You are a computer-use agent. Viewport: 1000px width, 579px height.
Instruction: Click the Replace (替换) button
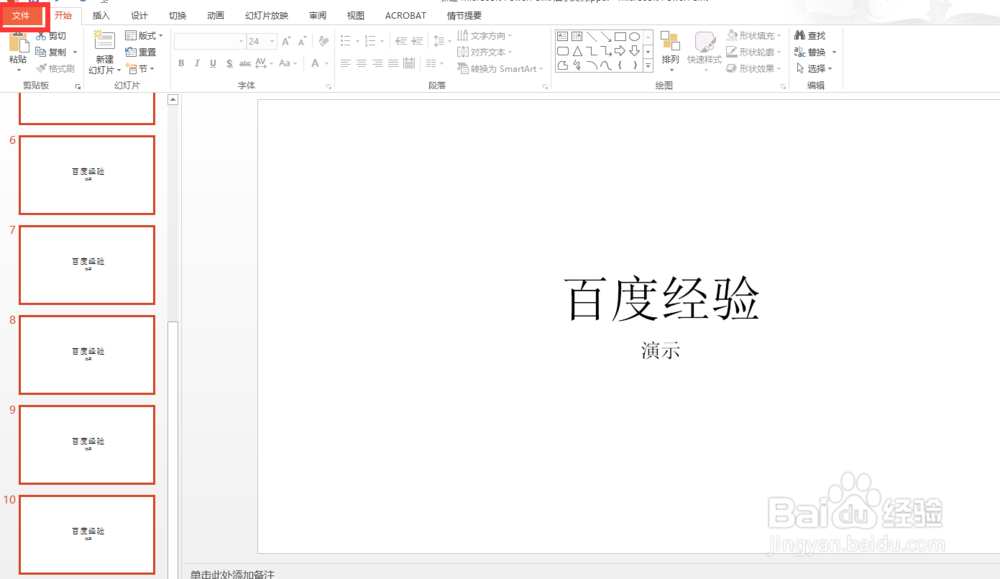coord(814,52)
